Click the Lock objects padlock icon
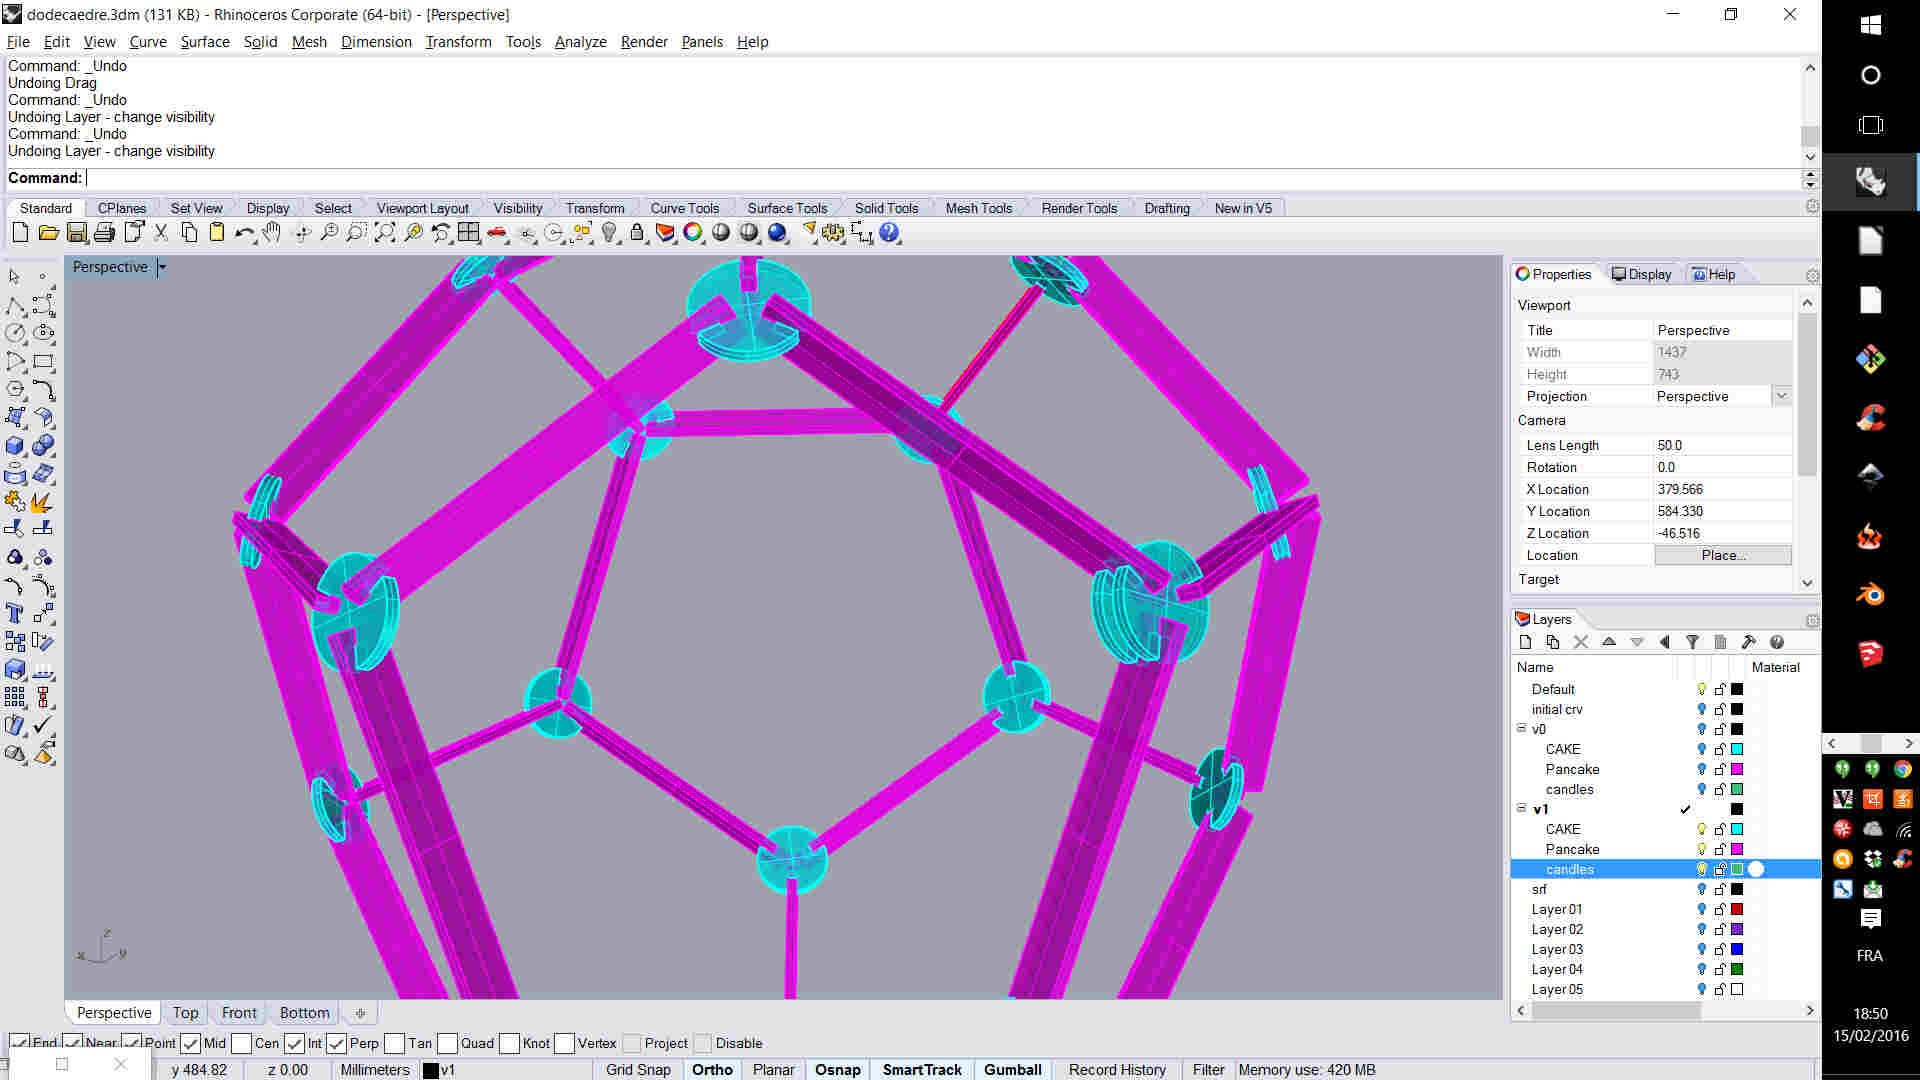The width and height of the screenshot is (1920, 1080). coord(637,233)
